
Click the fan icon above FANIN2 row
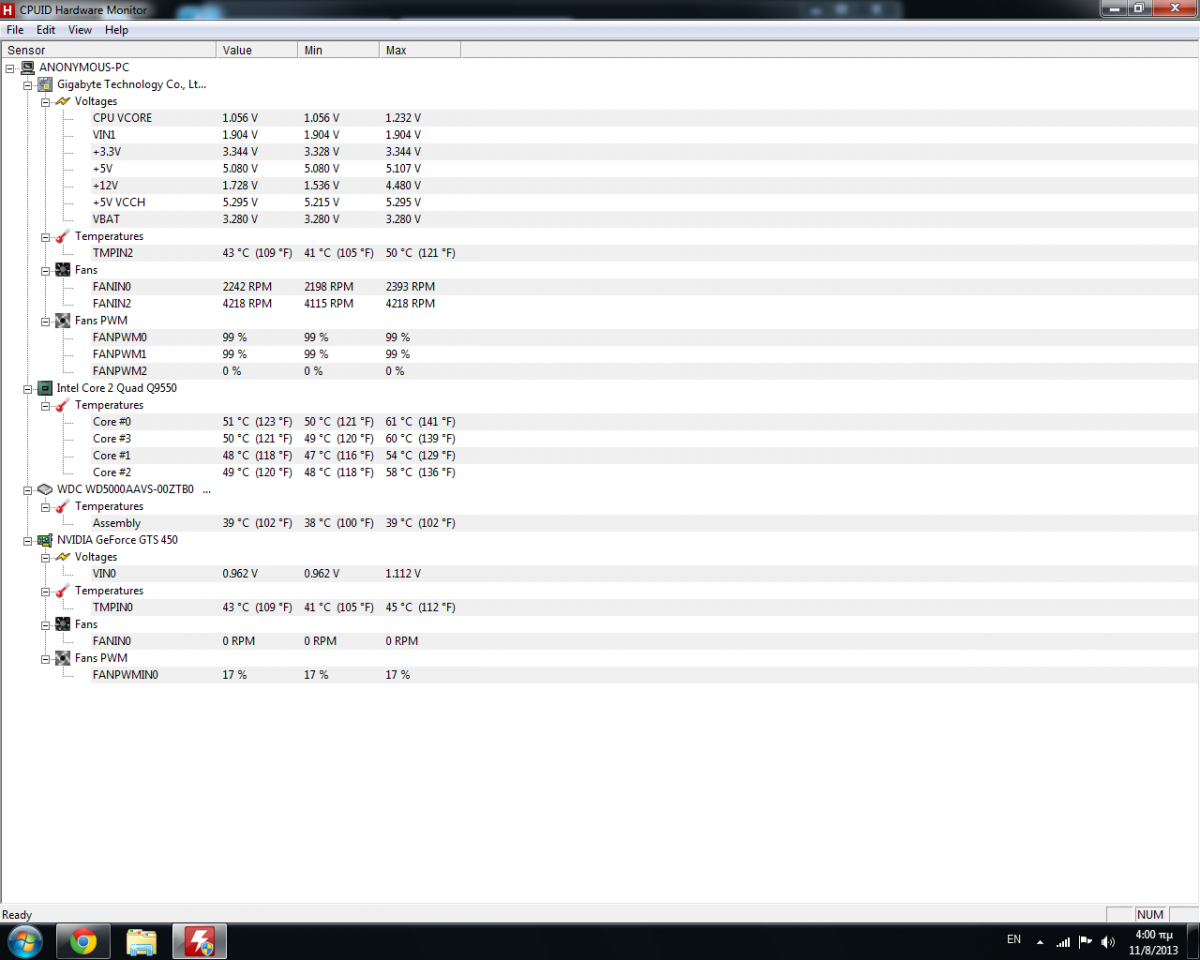62,271
